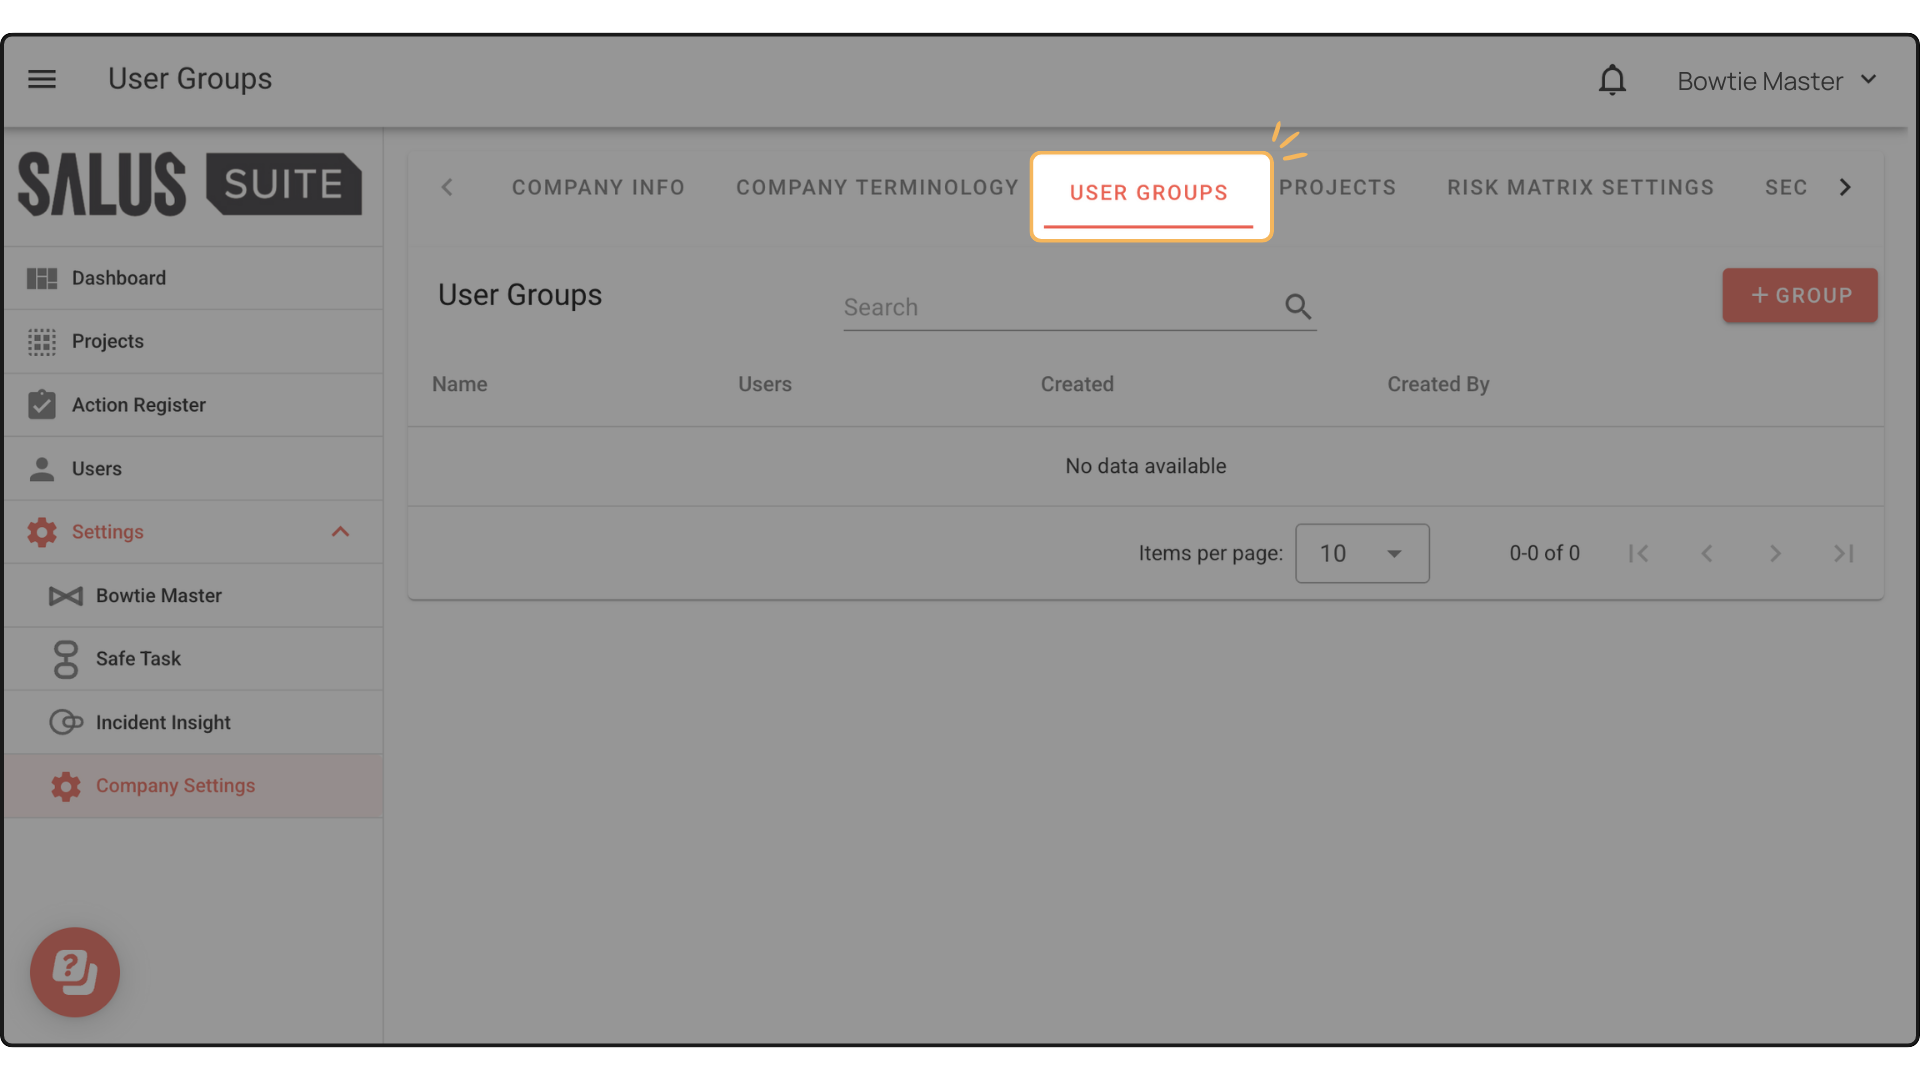Go to Users in sidebar
This screenshot has height=1080, width=1920.
pyautogui.click(x=96, y=469)
